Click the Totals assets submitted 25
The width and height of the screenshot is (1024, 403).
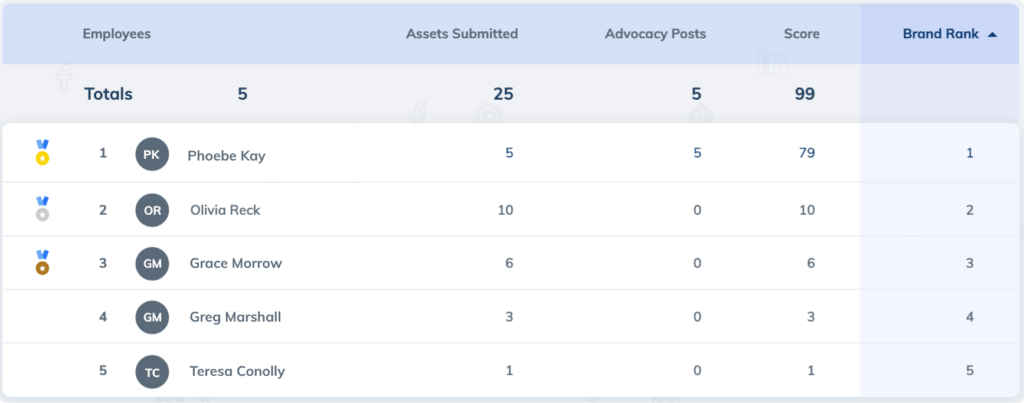(x=503, y=94)
